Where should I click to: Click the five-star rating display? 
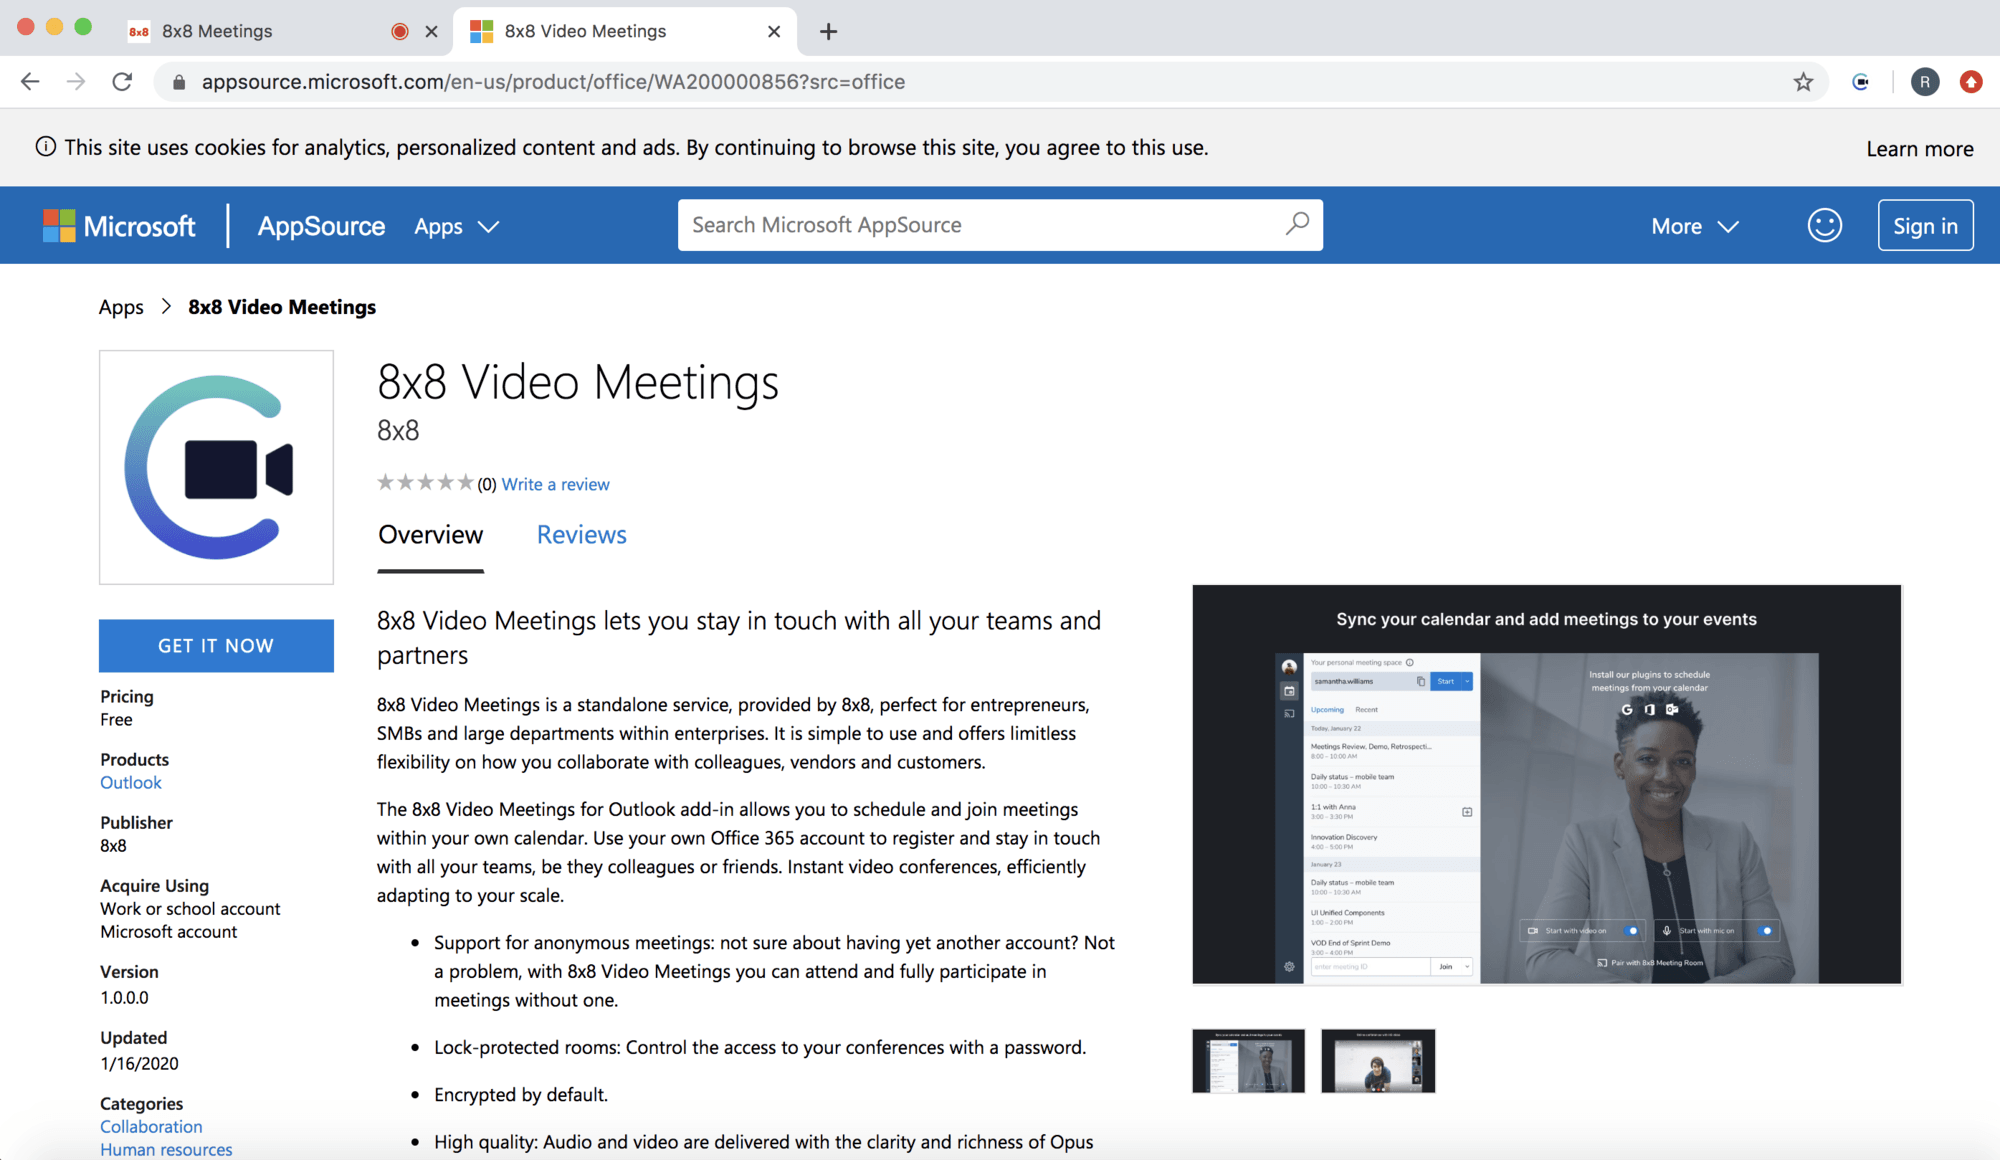coord(425,483)
